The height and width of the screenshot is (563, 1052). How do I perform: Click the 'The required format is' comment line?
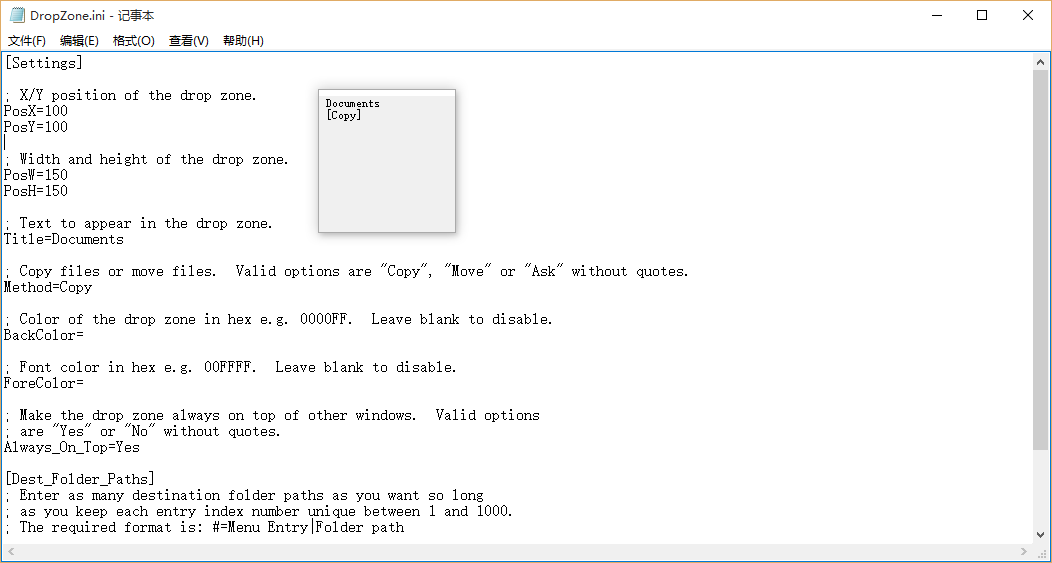point(204,527)
